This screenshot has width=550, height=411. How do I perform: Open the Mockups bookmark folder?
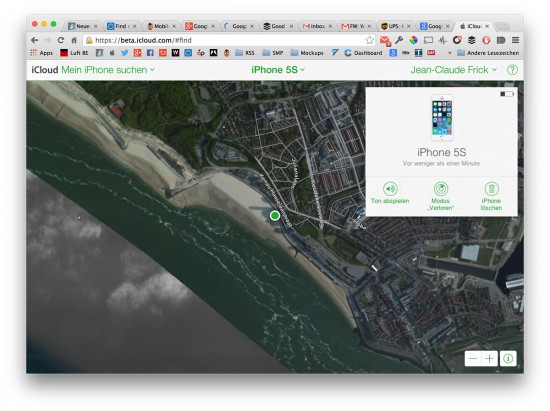click(307, 53)
